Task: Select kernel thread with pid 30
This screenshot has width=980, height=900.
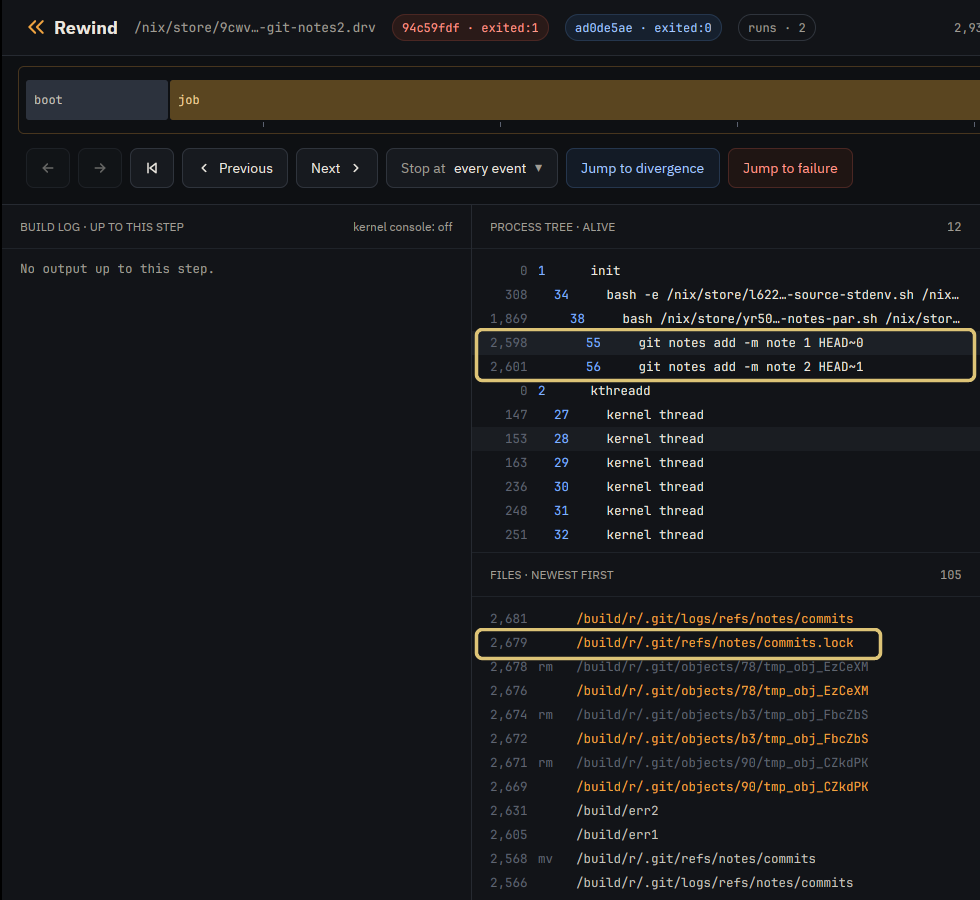Action: 726,487
